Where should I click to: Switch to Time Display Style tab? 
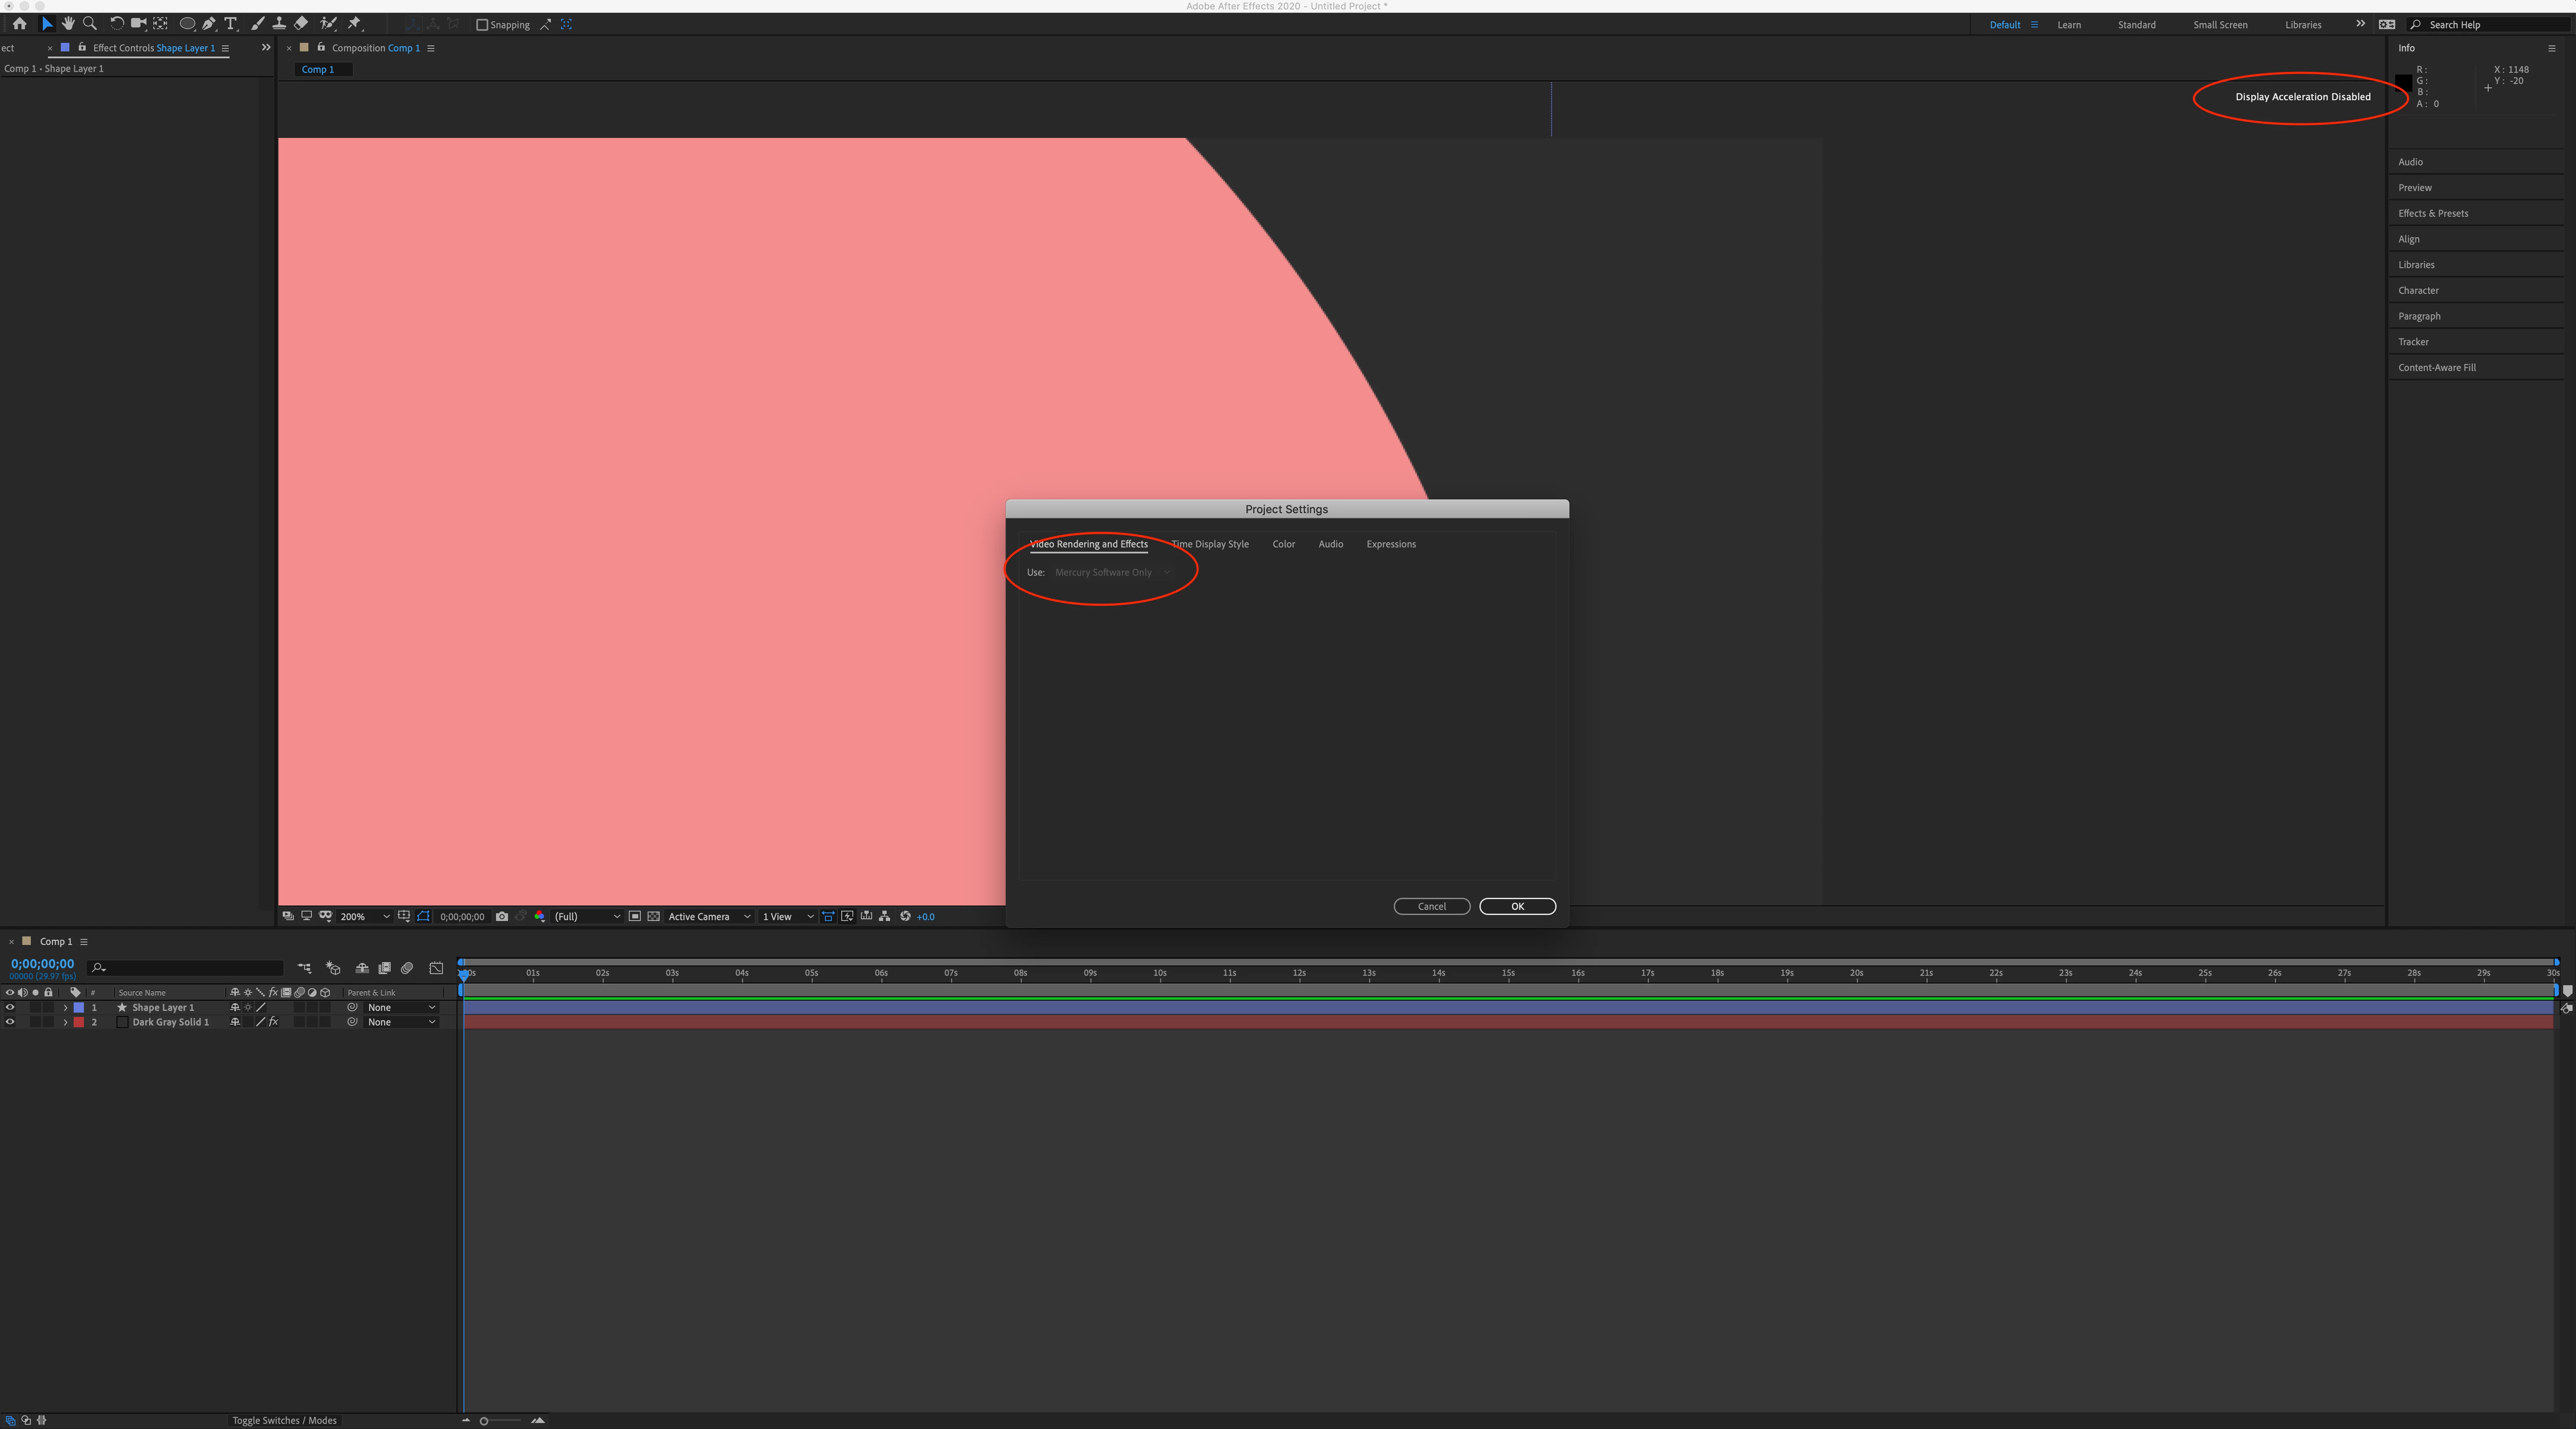[1210, 544]
